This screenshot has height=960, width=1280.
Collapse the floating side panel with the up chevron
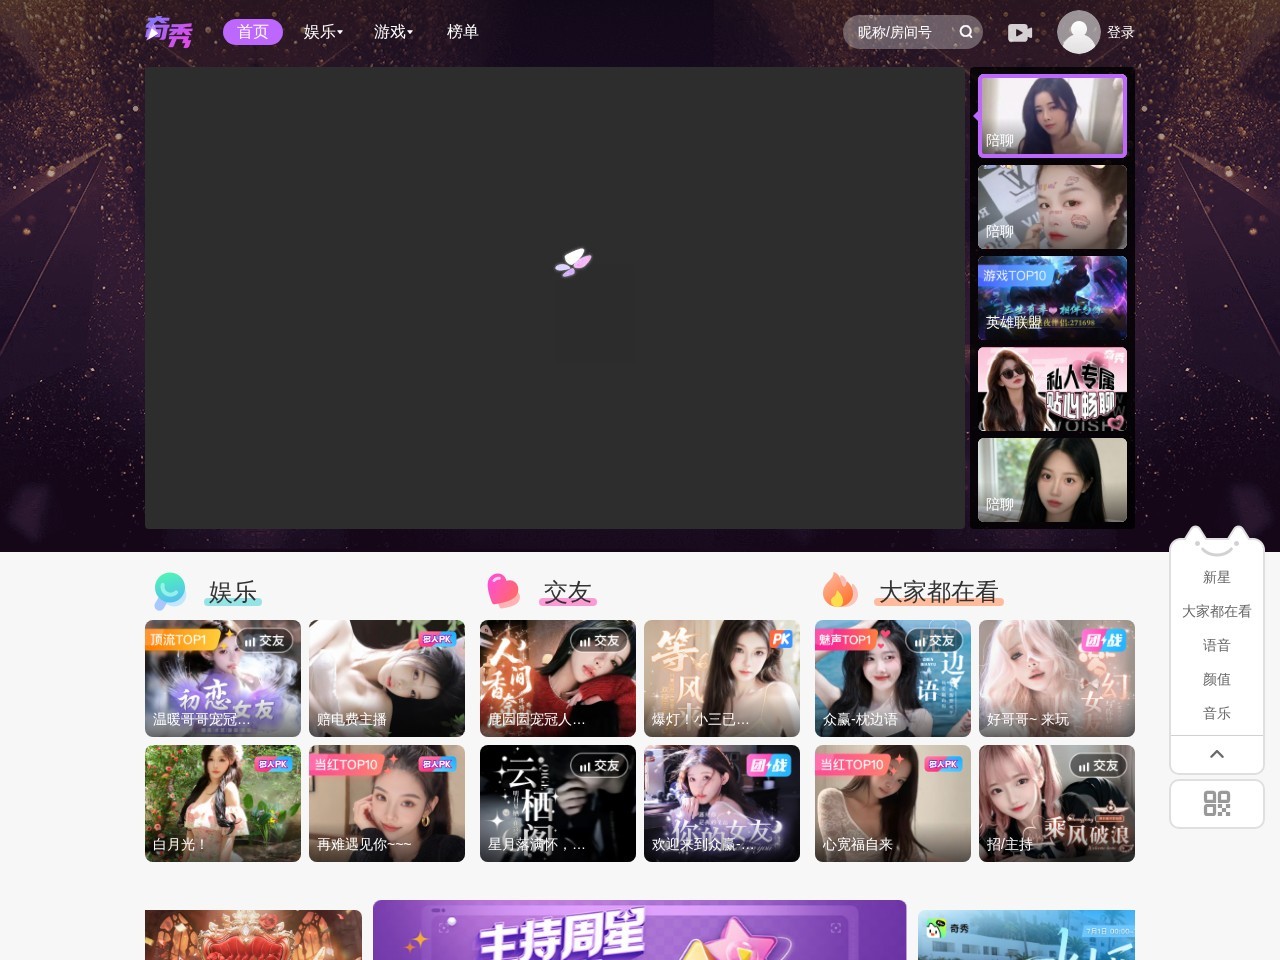point(1217,754)
